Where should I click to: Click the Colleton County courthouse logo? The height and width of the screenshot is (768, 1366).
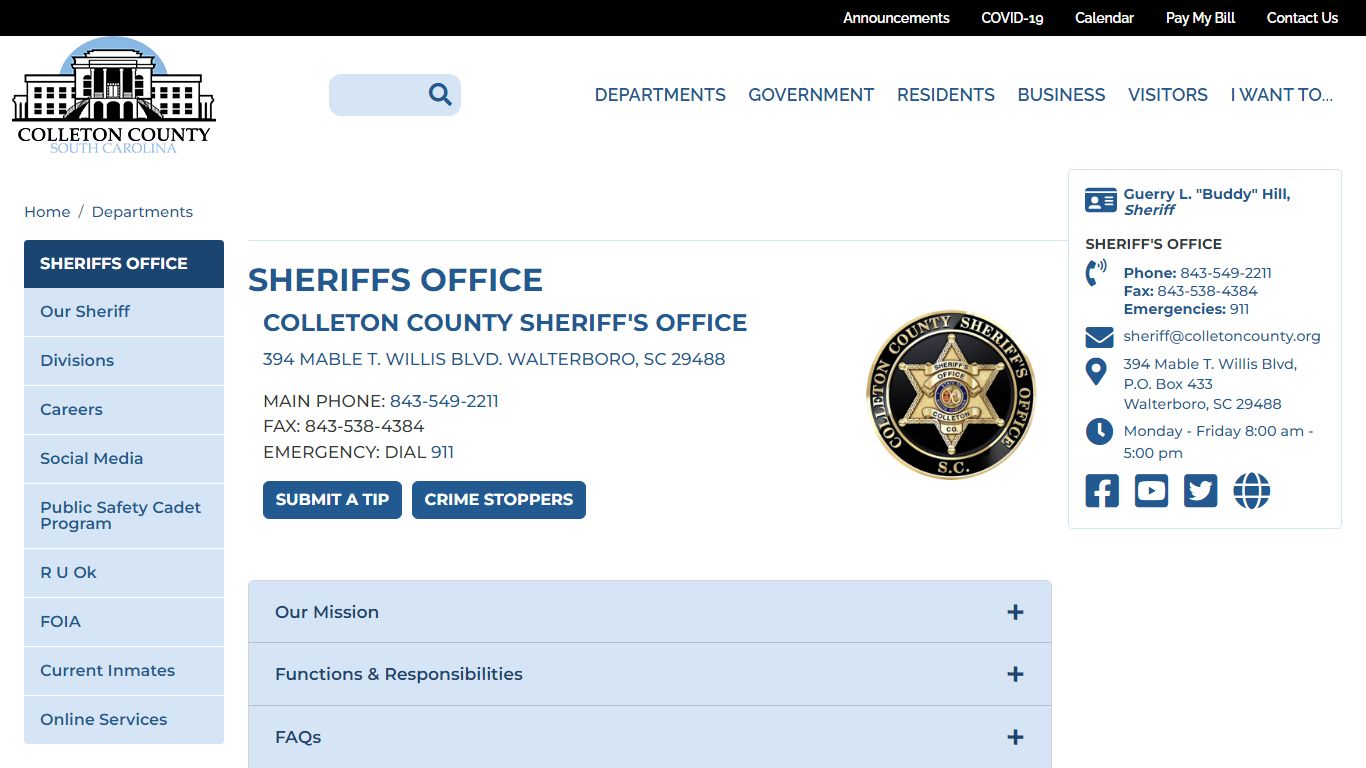point(113,96)
